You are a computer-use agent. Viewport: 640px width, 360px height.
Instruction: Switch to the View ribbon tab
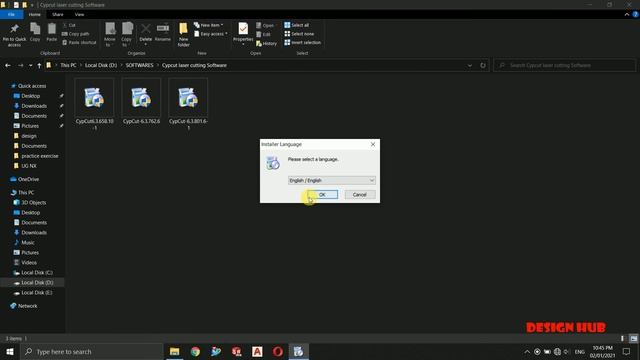pyautogui.click(x=79, y=14)
